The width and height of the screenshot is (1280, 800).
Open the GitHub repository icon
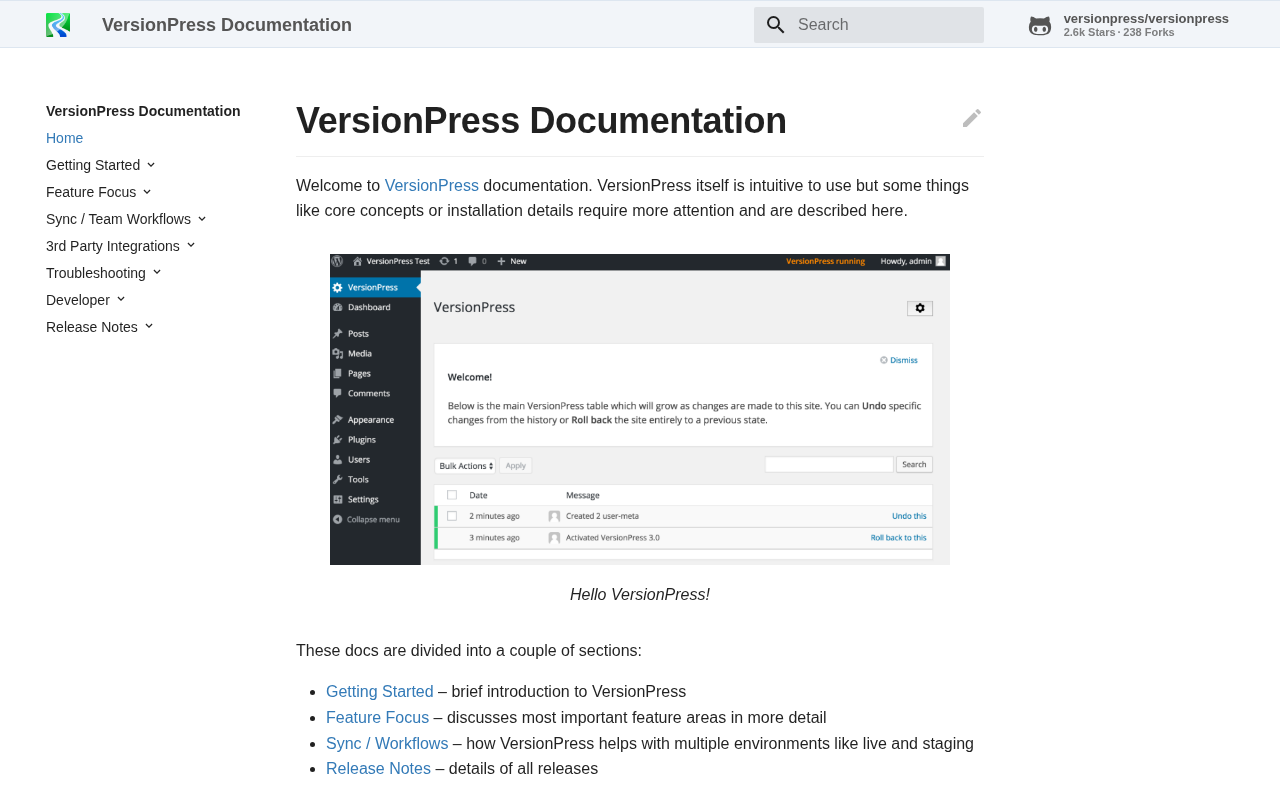point(1040,25)
